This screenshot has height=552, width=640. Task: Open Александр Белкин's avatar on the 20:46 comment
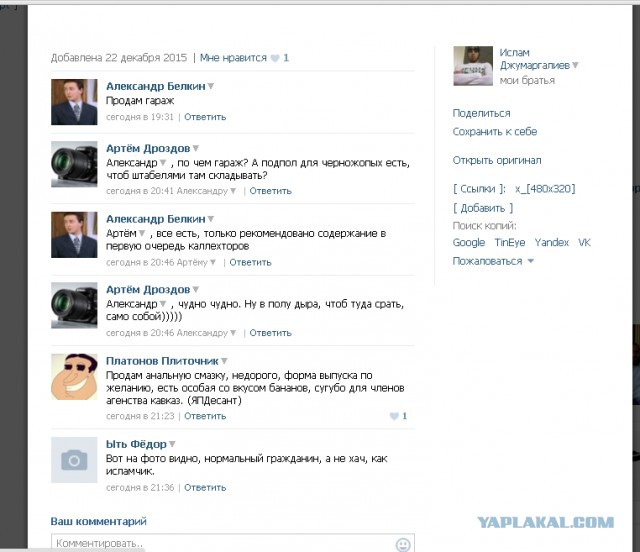click(x=74, y=235)
